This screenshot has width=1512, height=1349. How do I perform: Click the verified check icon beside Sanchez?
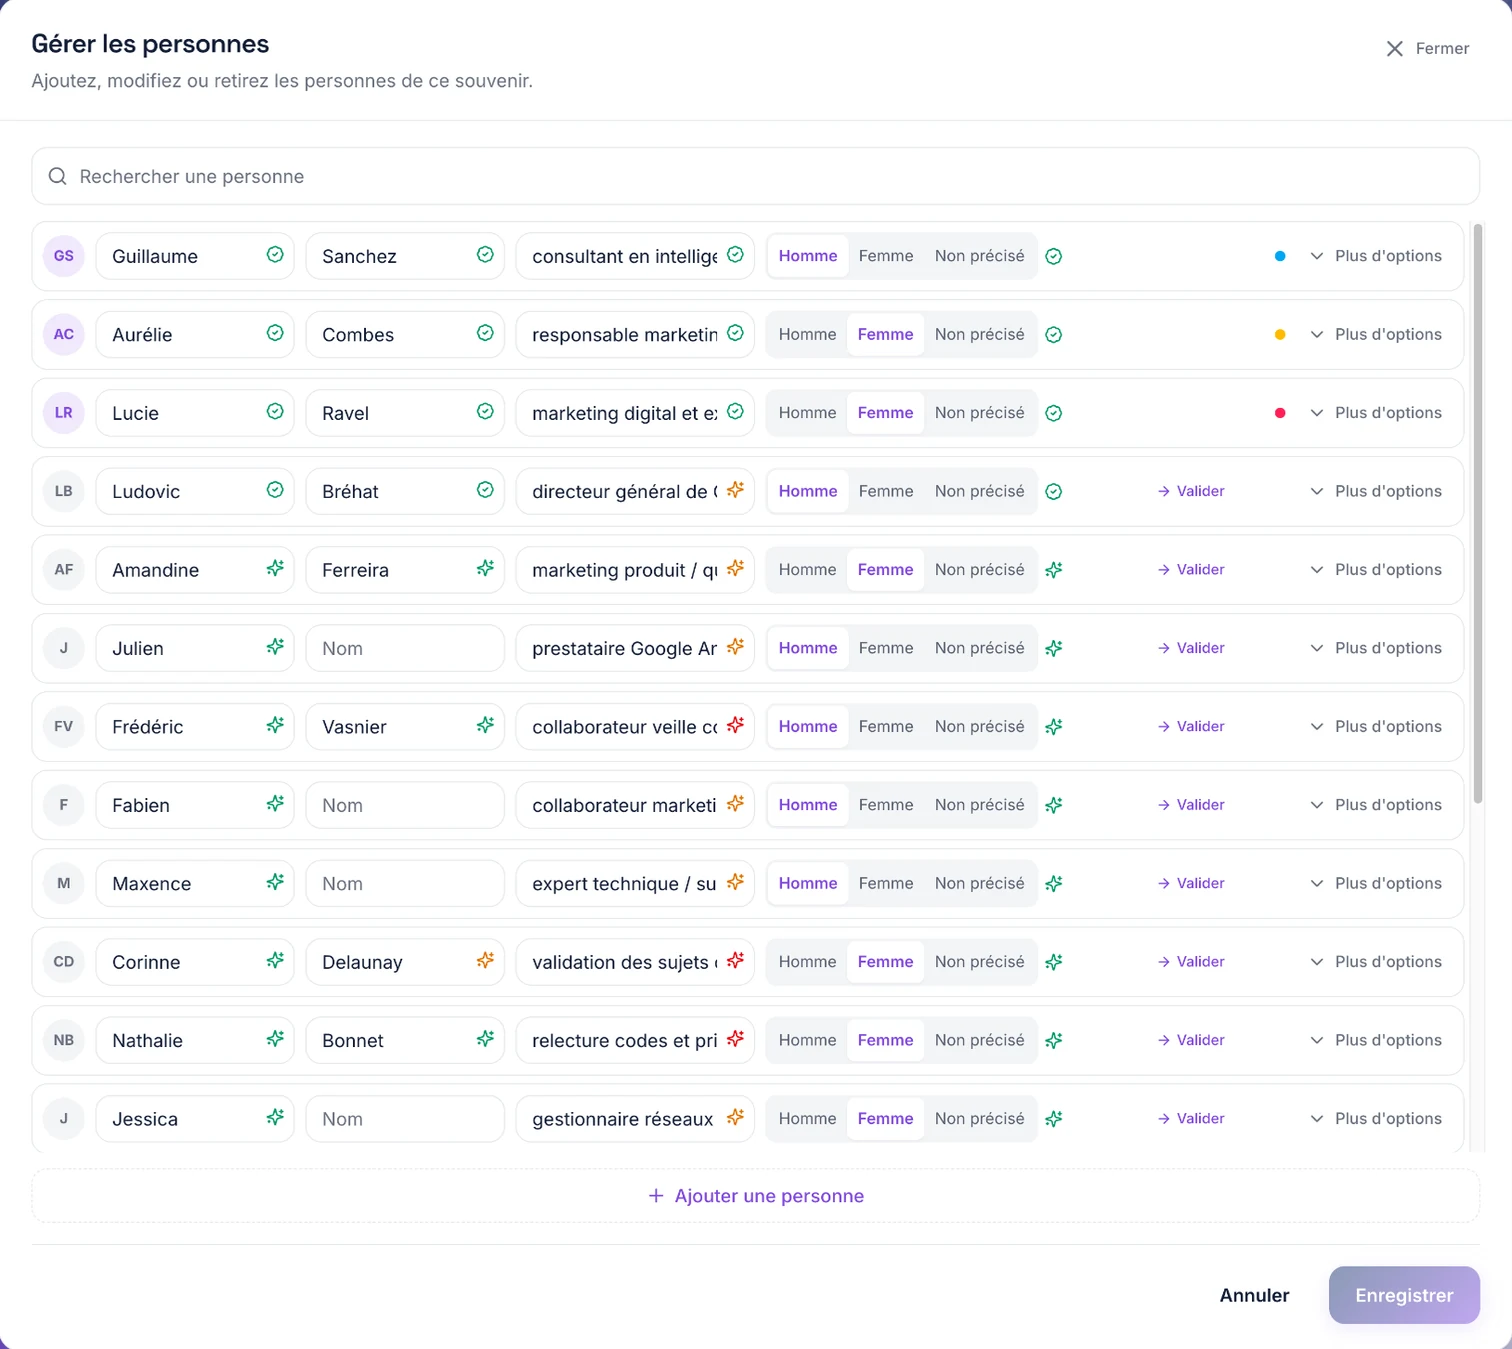coord(485,255)
